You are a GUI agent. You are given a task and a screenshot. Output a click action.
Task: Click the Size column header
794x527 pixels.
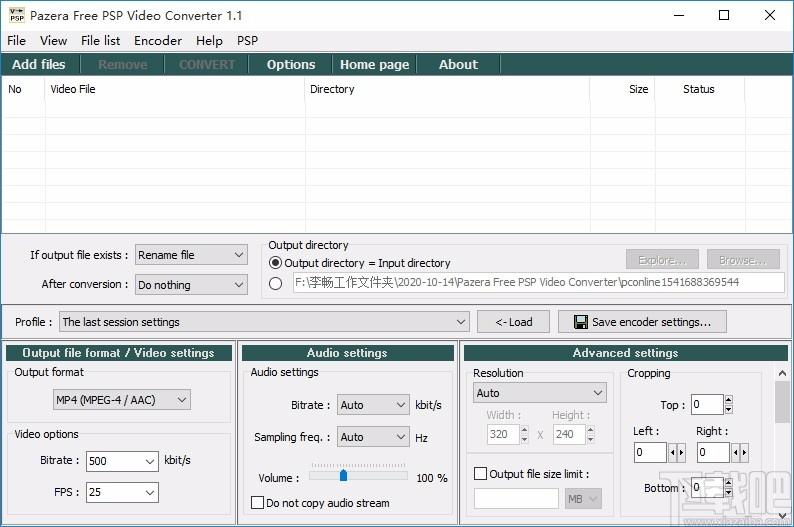(622, 89)
